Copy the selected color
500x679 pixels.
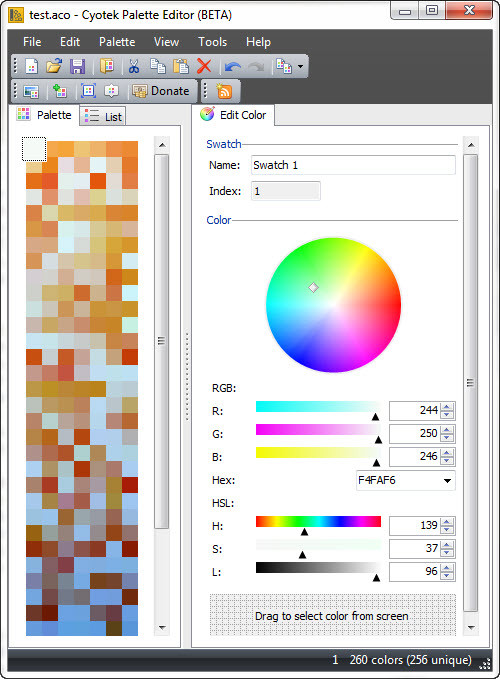[158, 66]
